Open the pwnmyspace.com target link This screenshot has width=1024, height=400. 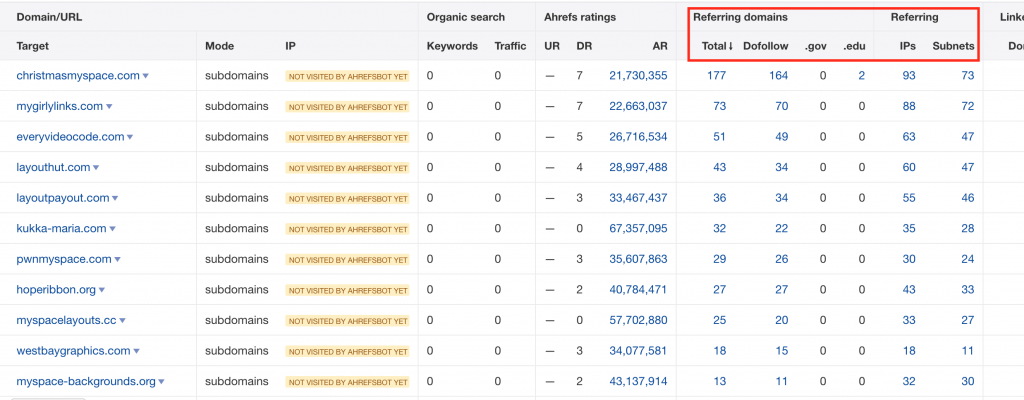click(x=64, y=259)
